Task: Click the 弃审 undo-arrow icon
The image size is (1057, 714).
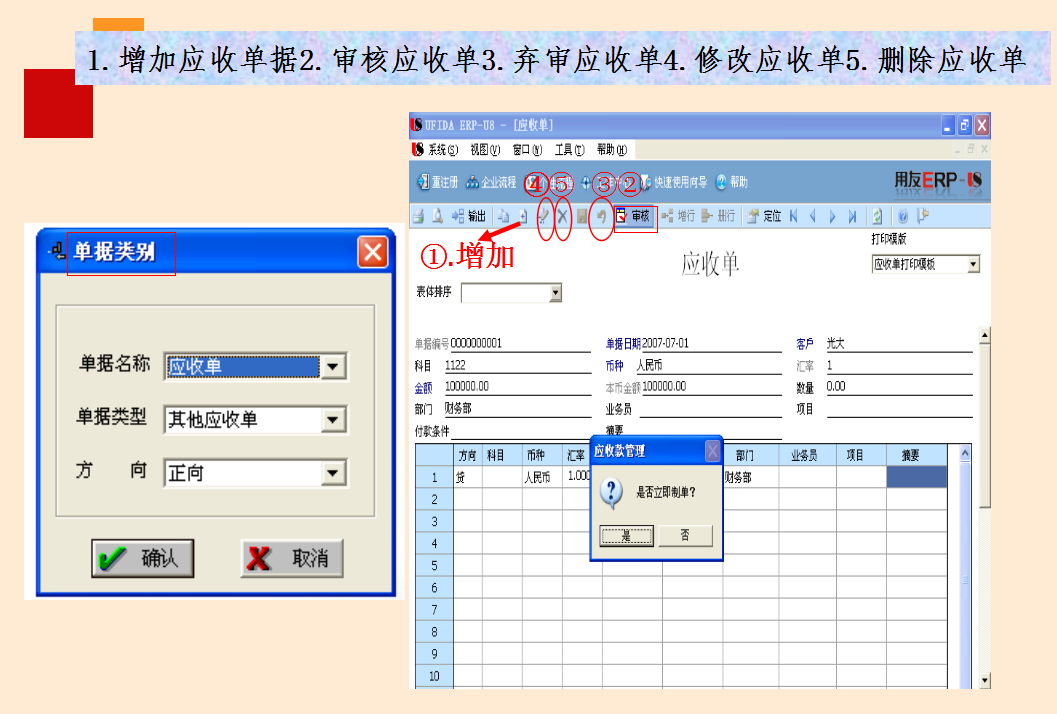Action: (x=601, y=216)
